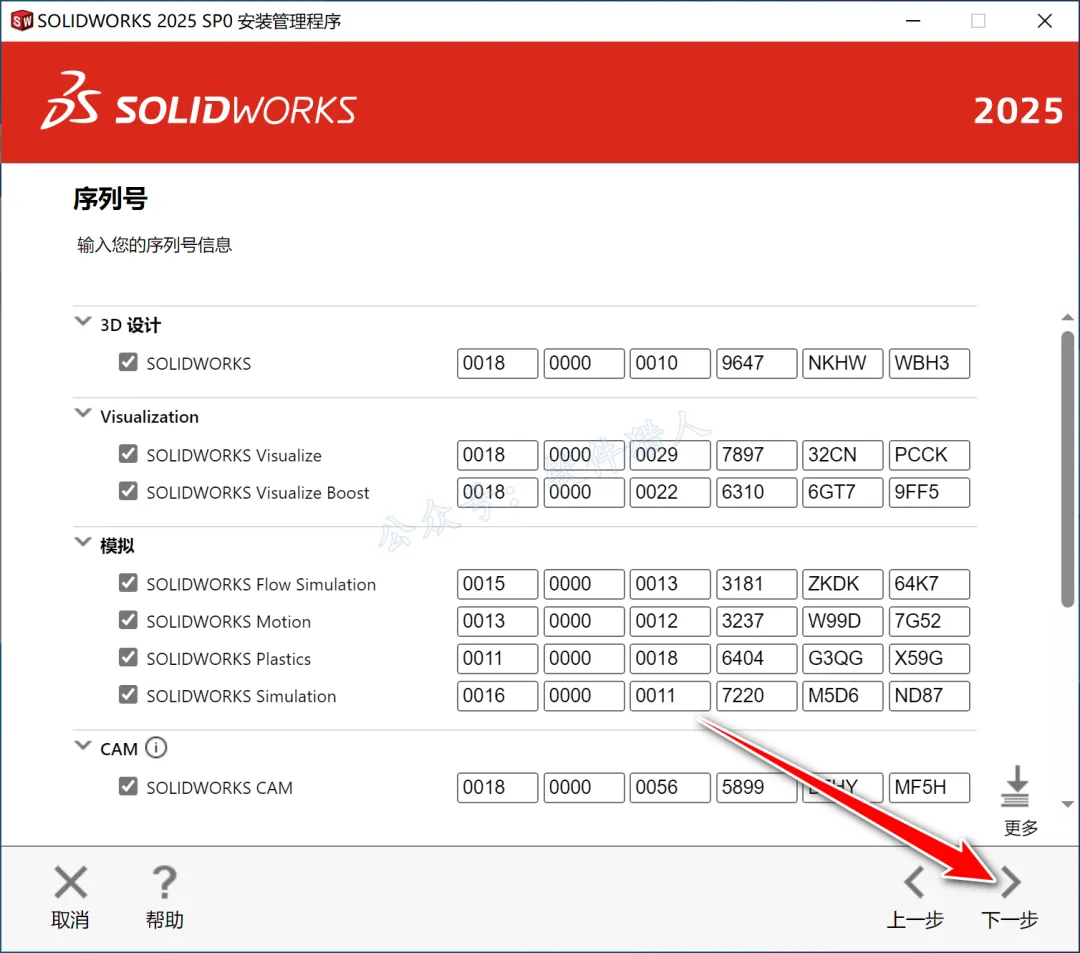Click the More download icon

tap(1016, 786)
